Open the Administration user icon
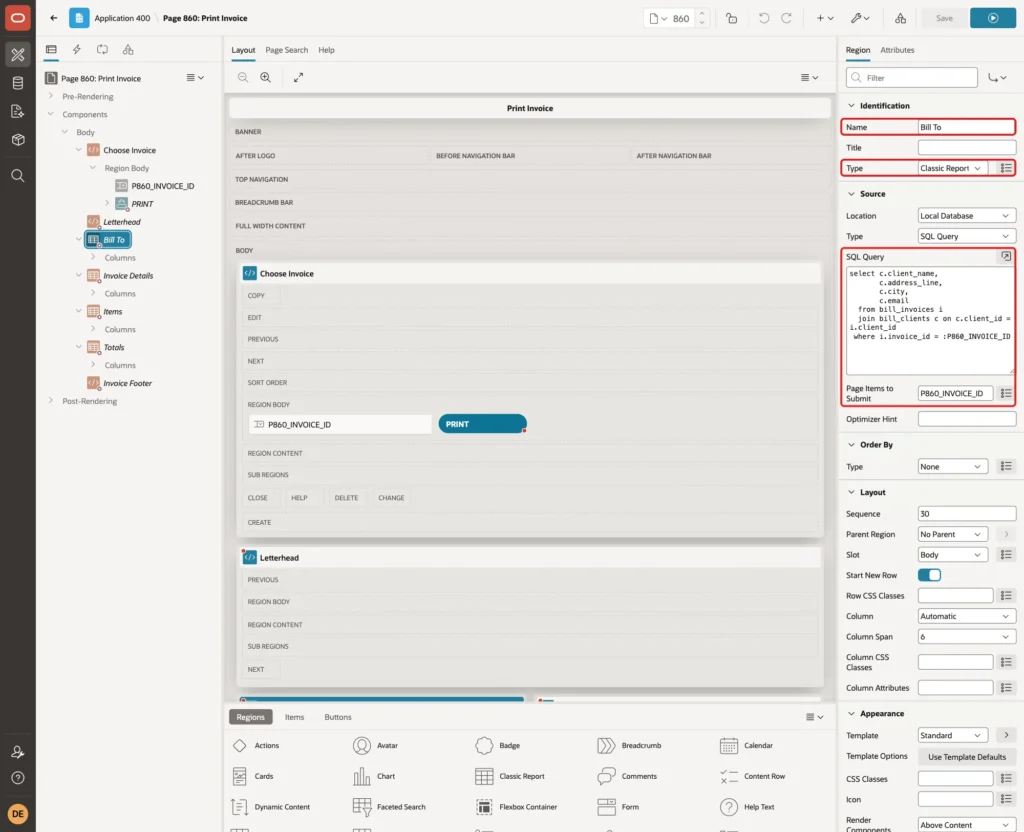Viewport: 1024px width, 832px height. tap(18, 752)
